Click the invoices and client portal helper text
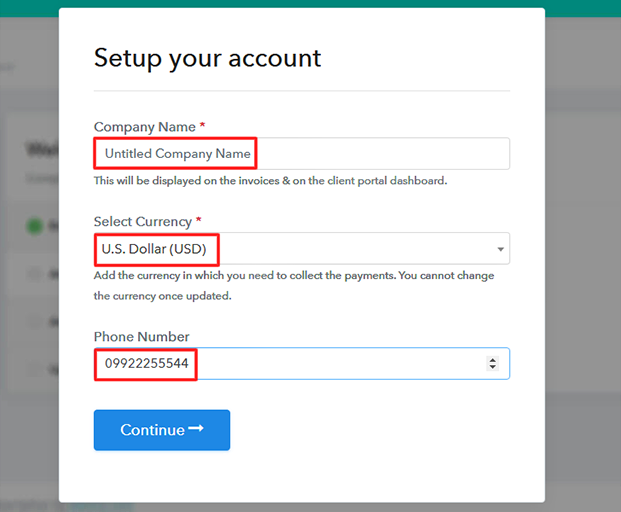 pyautogui.click(x=270, y=181)
